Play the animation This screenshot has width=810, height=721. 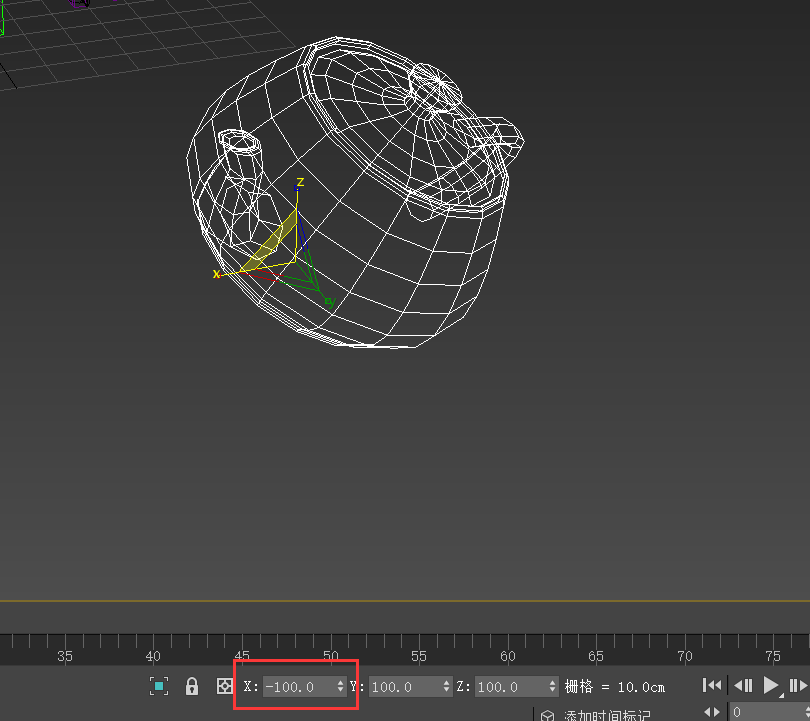771,685
